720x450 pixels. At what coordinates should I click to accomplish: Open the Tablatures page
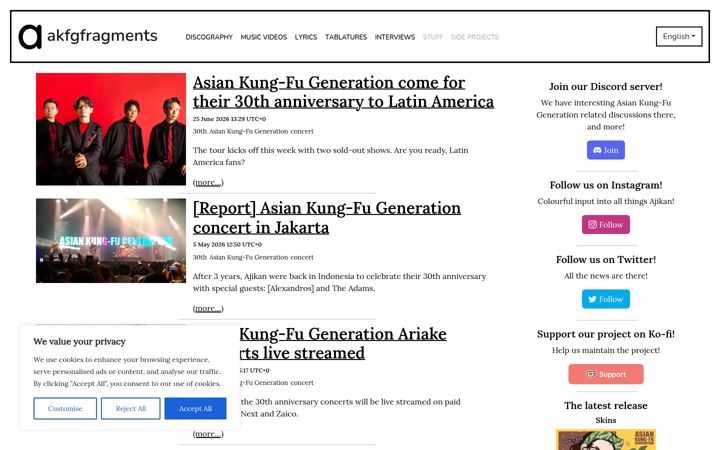tap(346, 37)
